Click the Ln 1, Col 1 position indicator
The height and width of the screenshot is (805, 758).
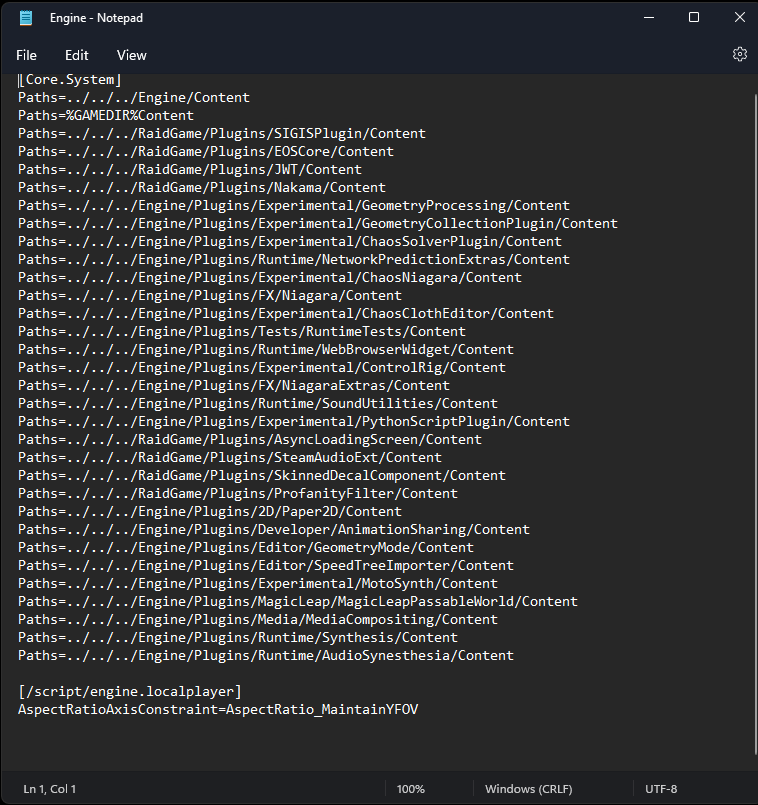tap(50, 789)
